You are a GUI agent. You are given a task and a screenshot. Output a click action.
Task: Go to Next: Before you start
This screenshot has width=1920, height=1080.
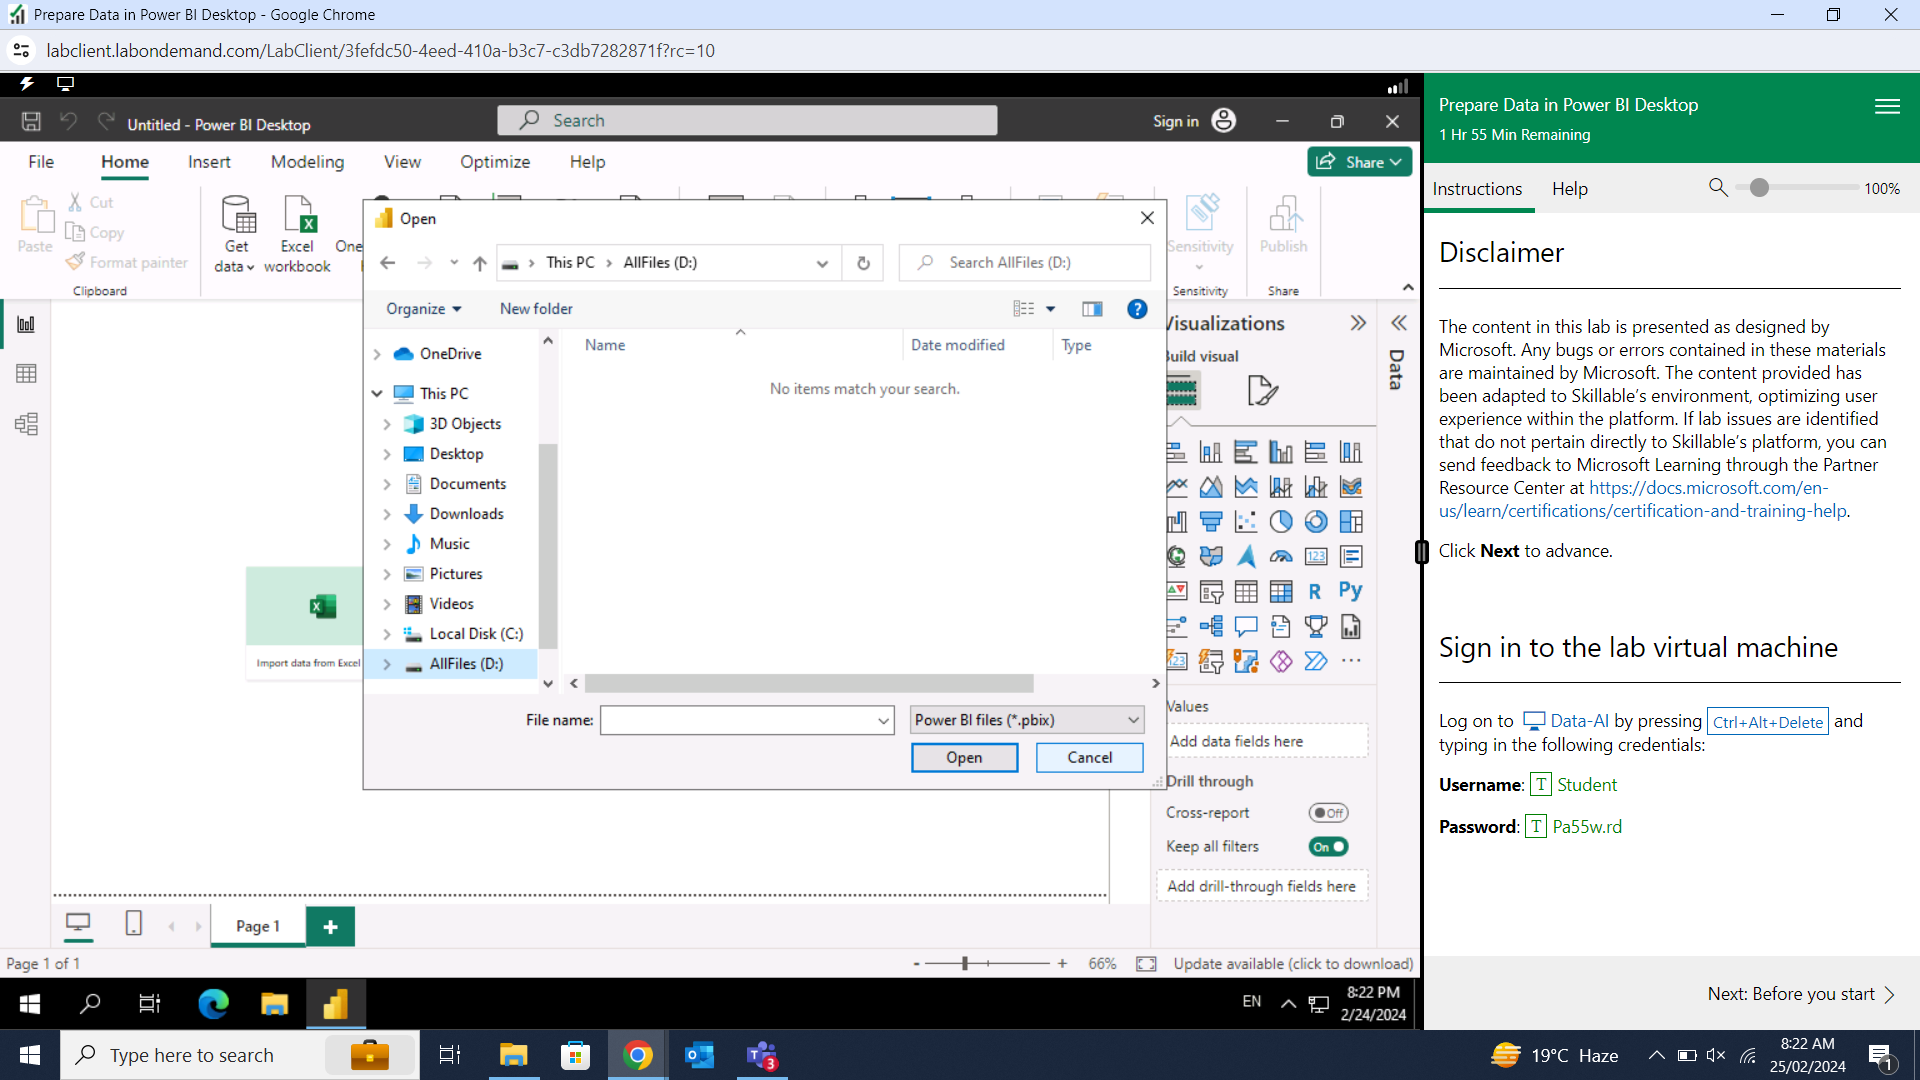coord(1801,994)
